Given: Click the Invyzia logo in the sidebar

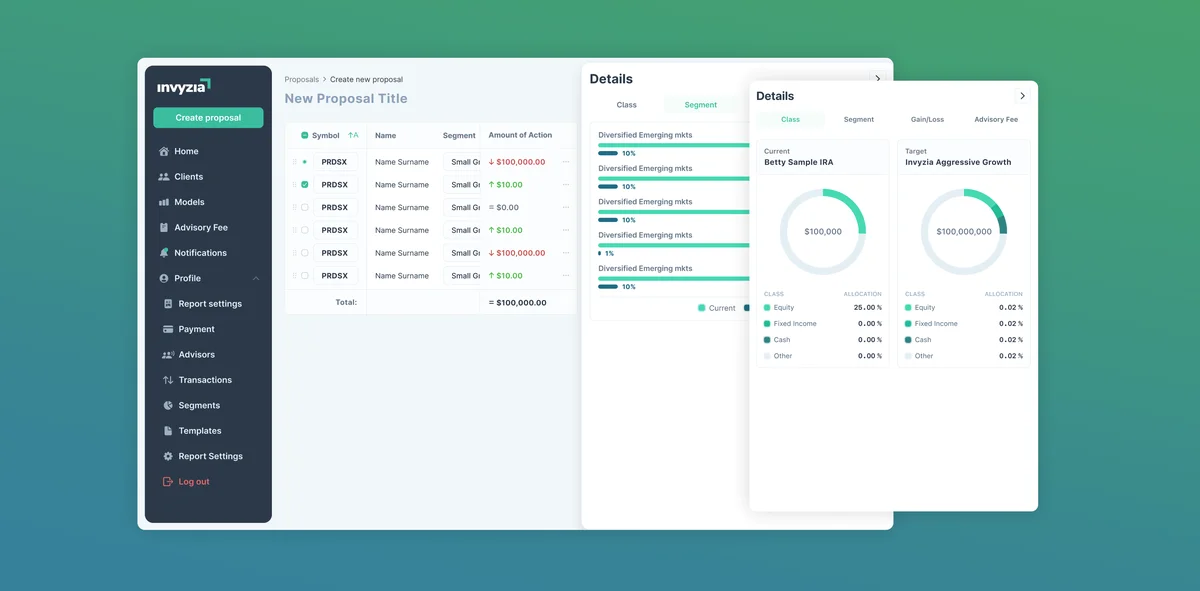Looking at the screenshot, I should [x=184, y=86].
